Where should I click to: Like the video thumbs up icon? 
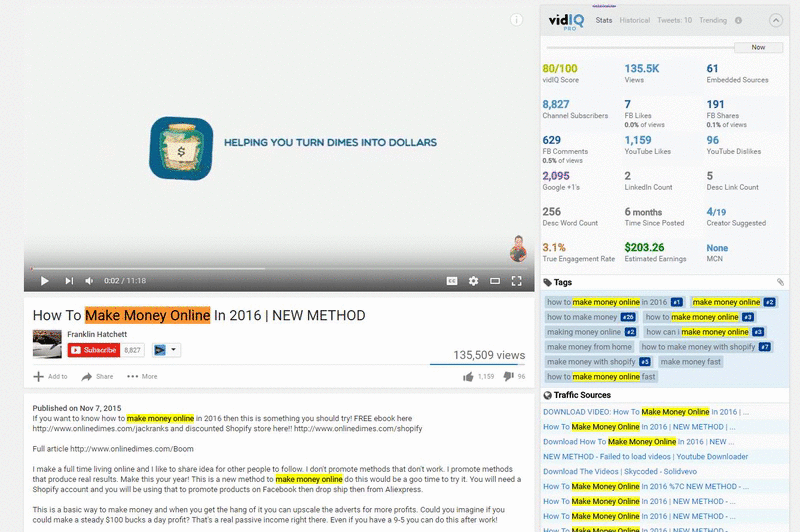click(x=468, y=376)
